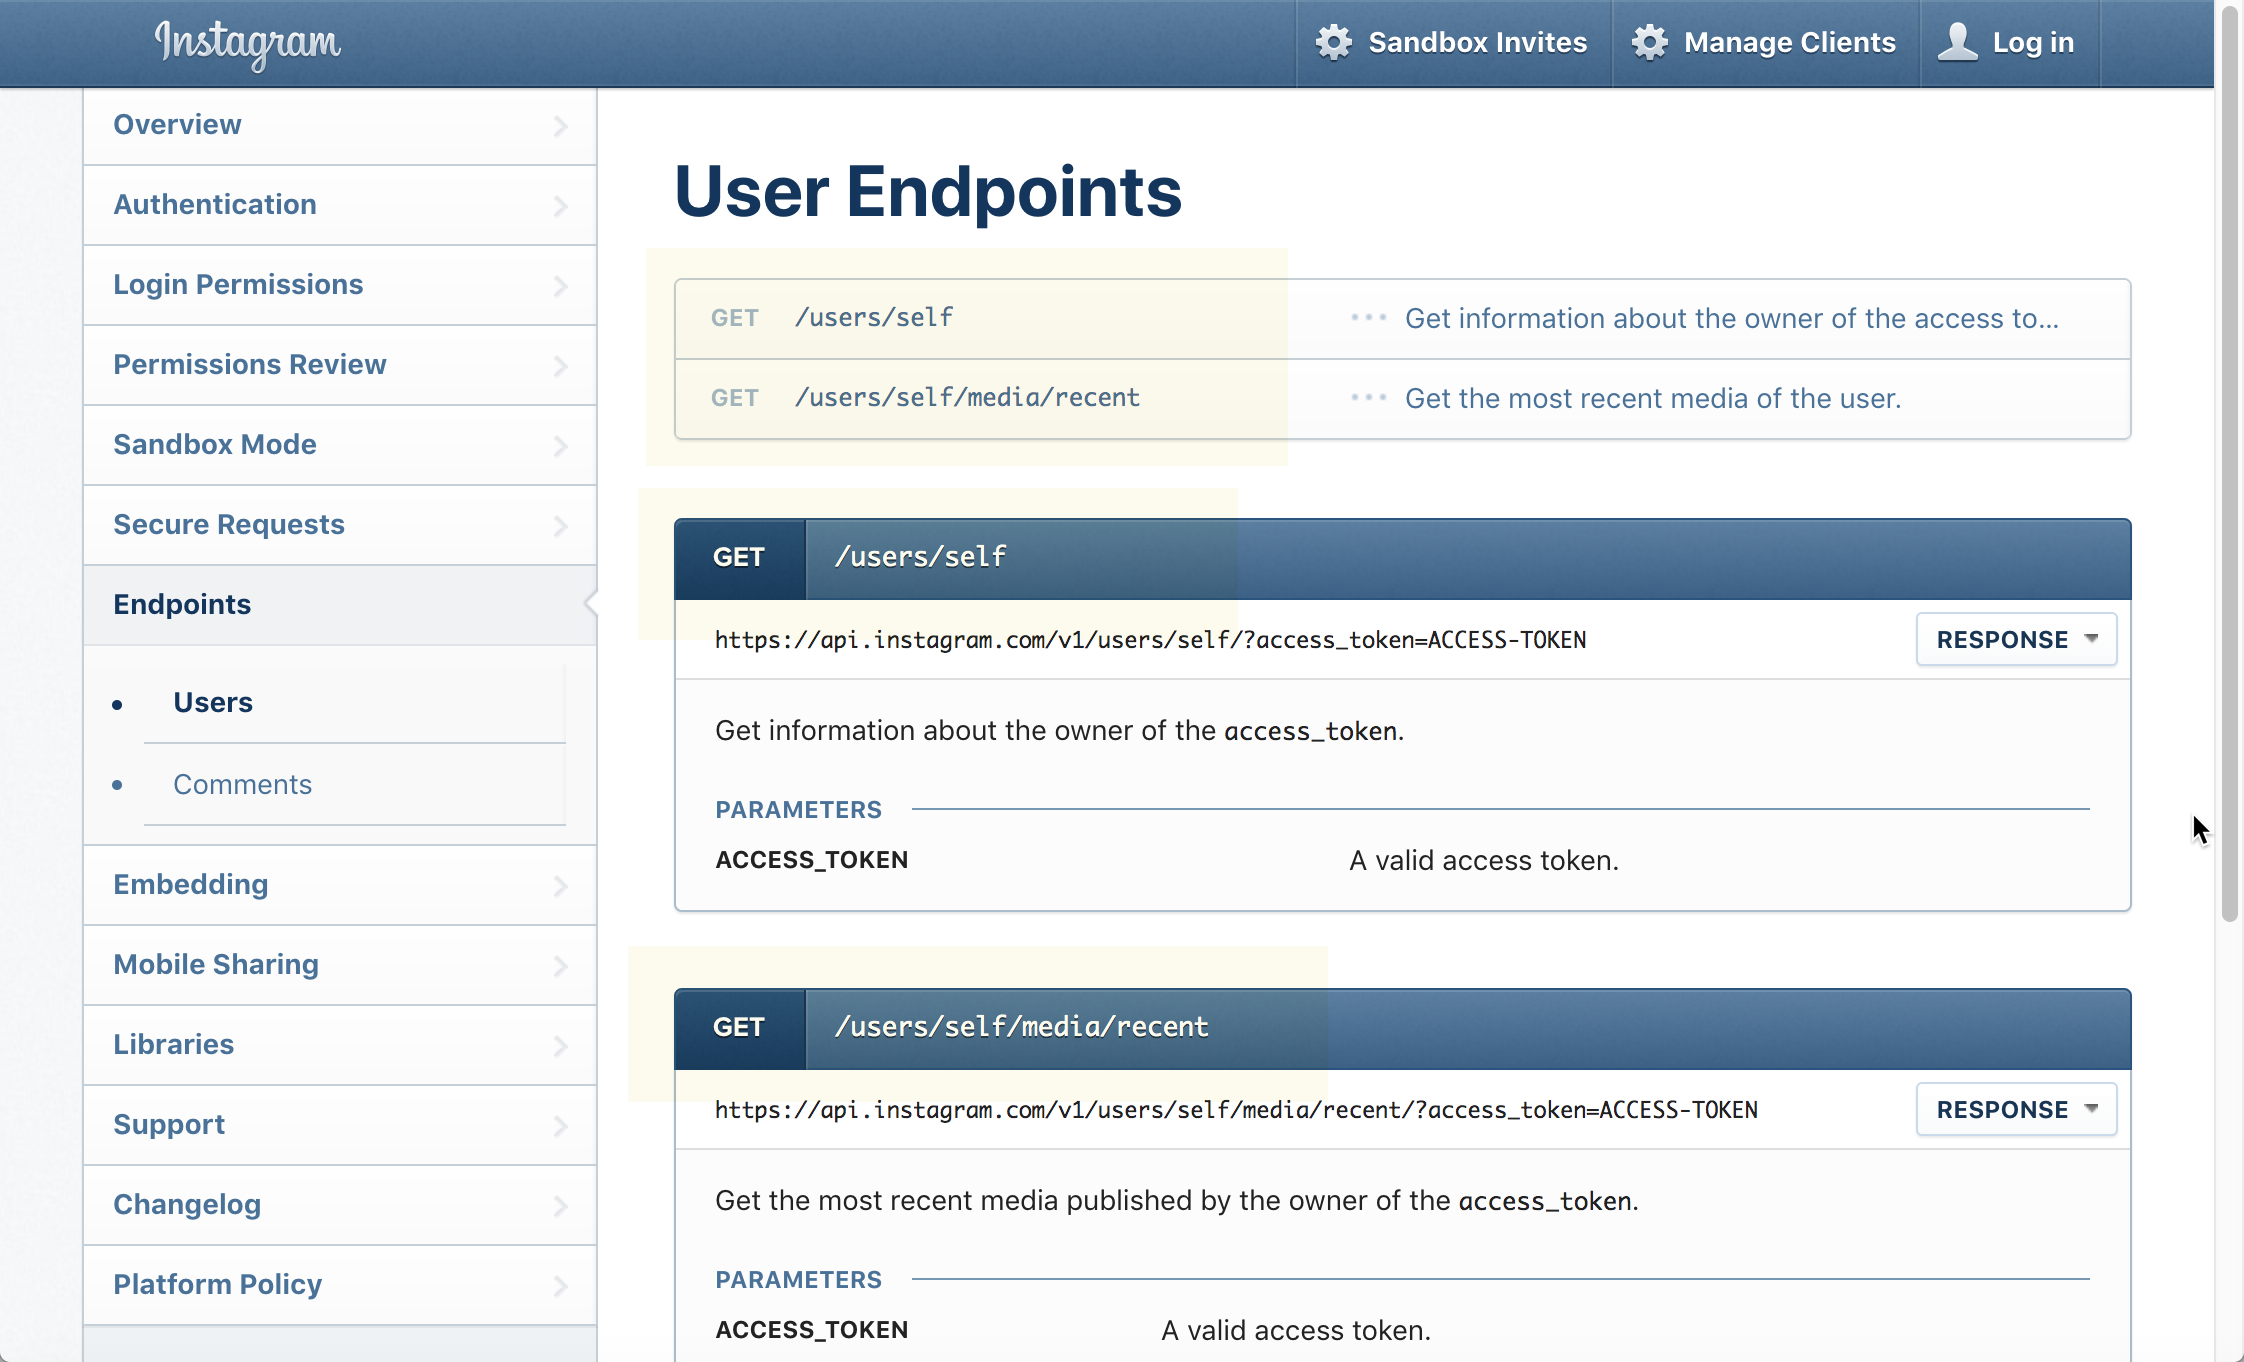2244x1362 pixels.
Task: Click 'Get information about the owner' description
Action: coord(1731,318)
